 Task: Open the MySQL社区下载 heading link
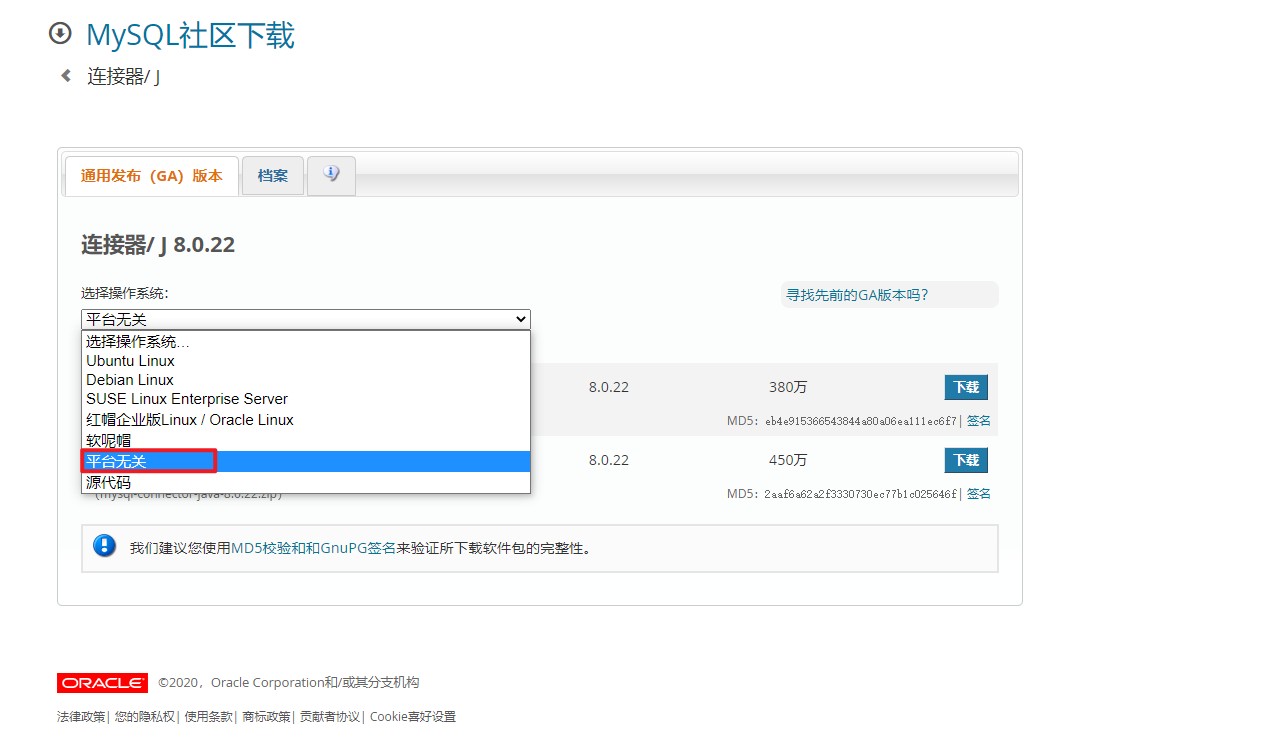point(191,35)
